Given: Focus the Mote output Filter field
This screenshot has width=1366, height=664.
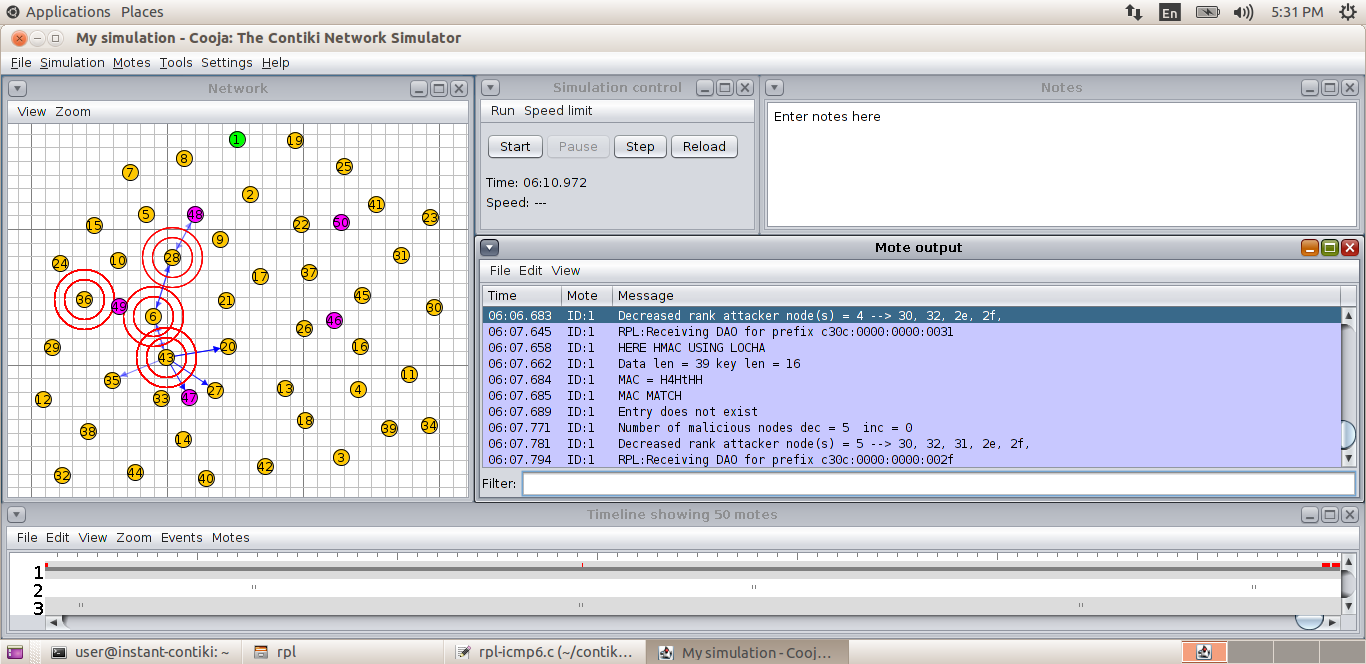Looking at the screenshot, I should coord(938,483).
